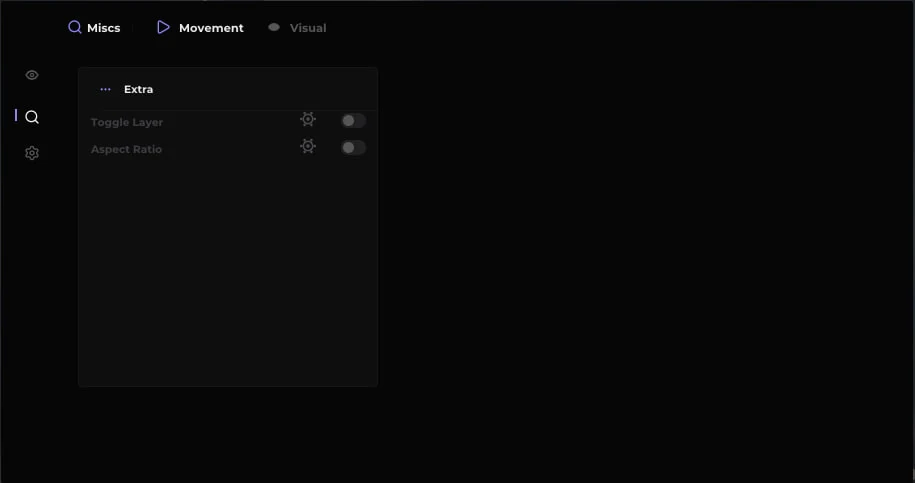Open the Visual tab

click(297, 28)
